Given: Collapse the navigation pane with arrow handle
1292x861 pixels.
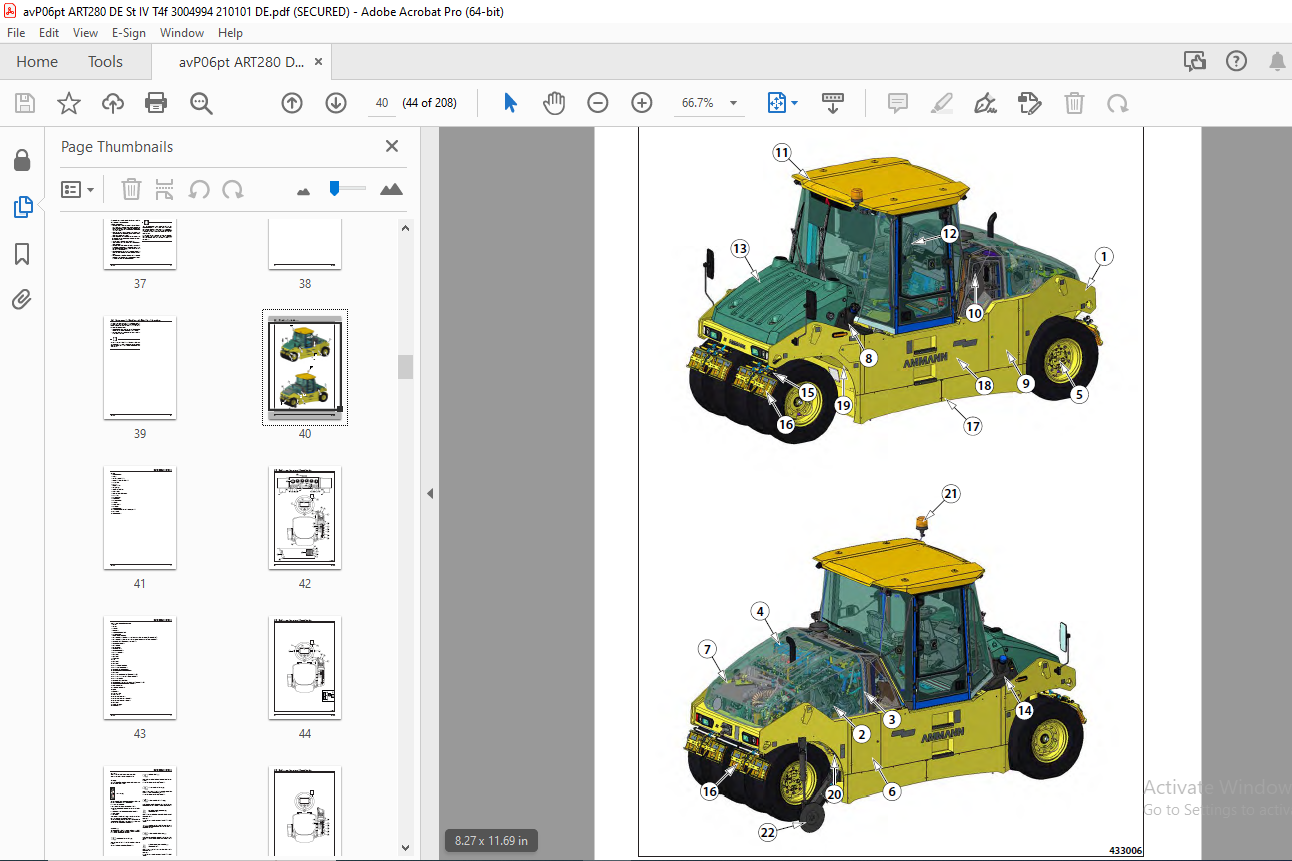Looking at the screenshot, I should click(430, 493).
